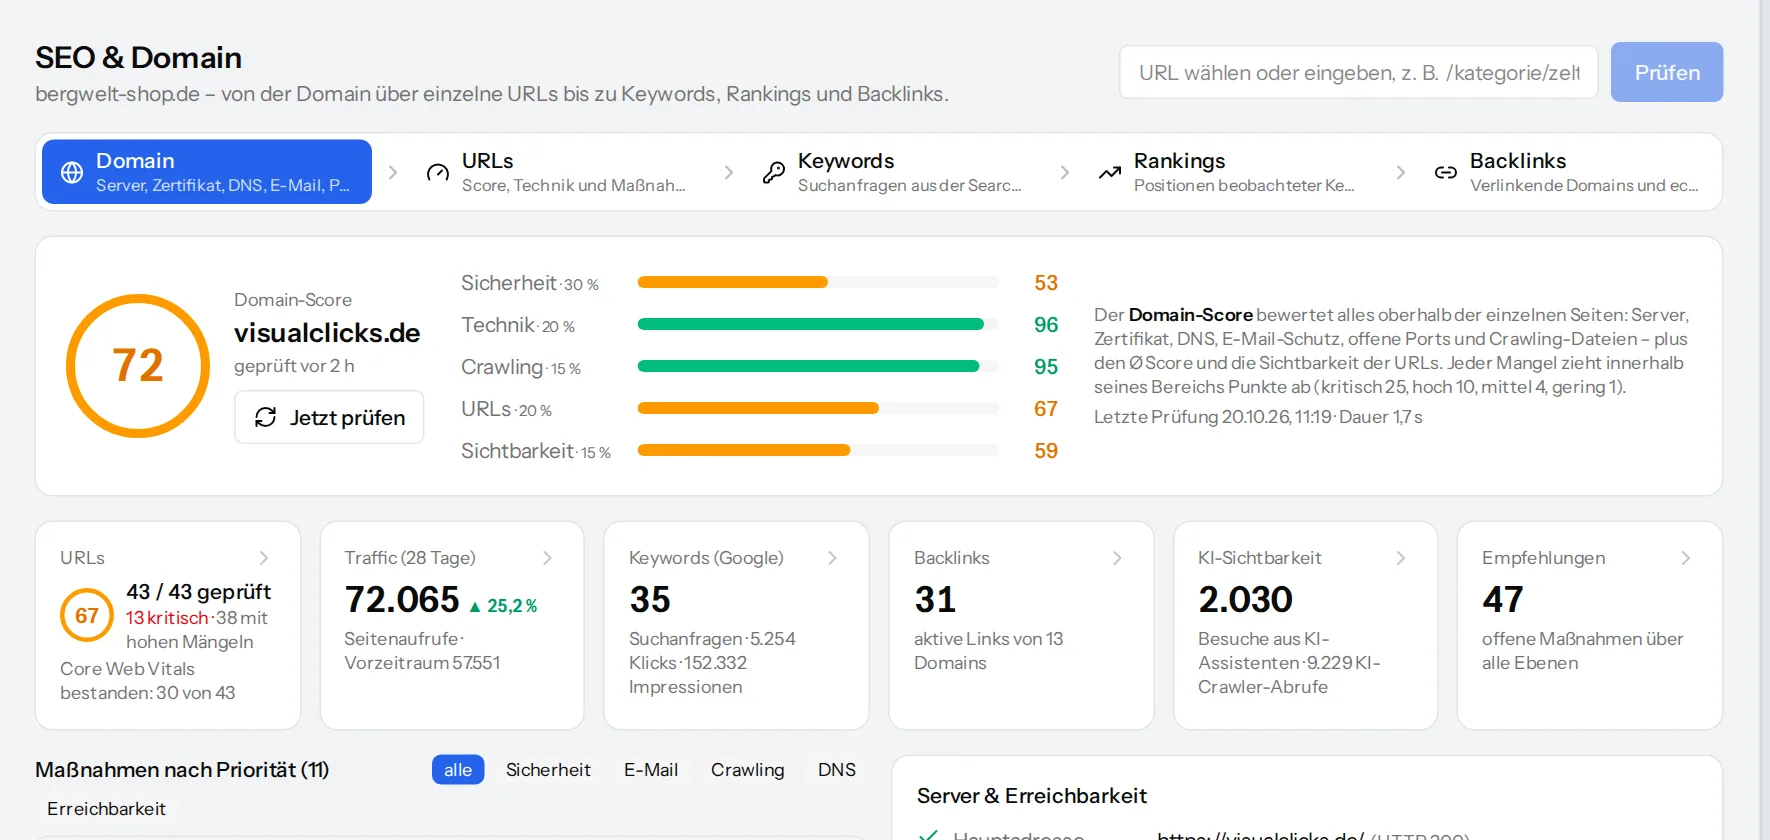
Task: Open the Traffic (28 Tage) card chevron
Action: pos(548,558)
